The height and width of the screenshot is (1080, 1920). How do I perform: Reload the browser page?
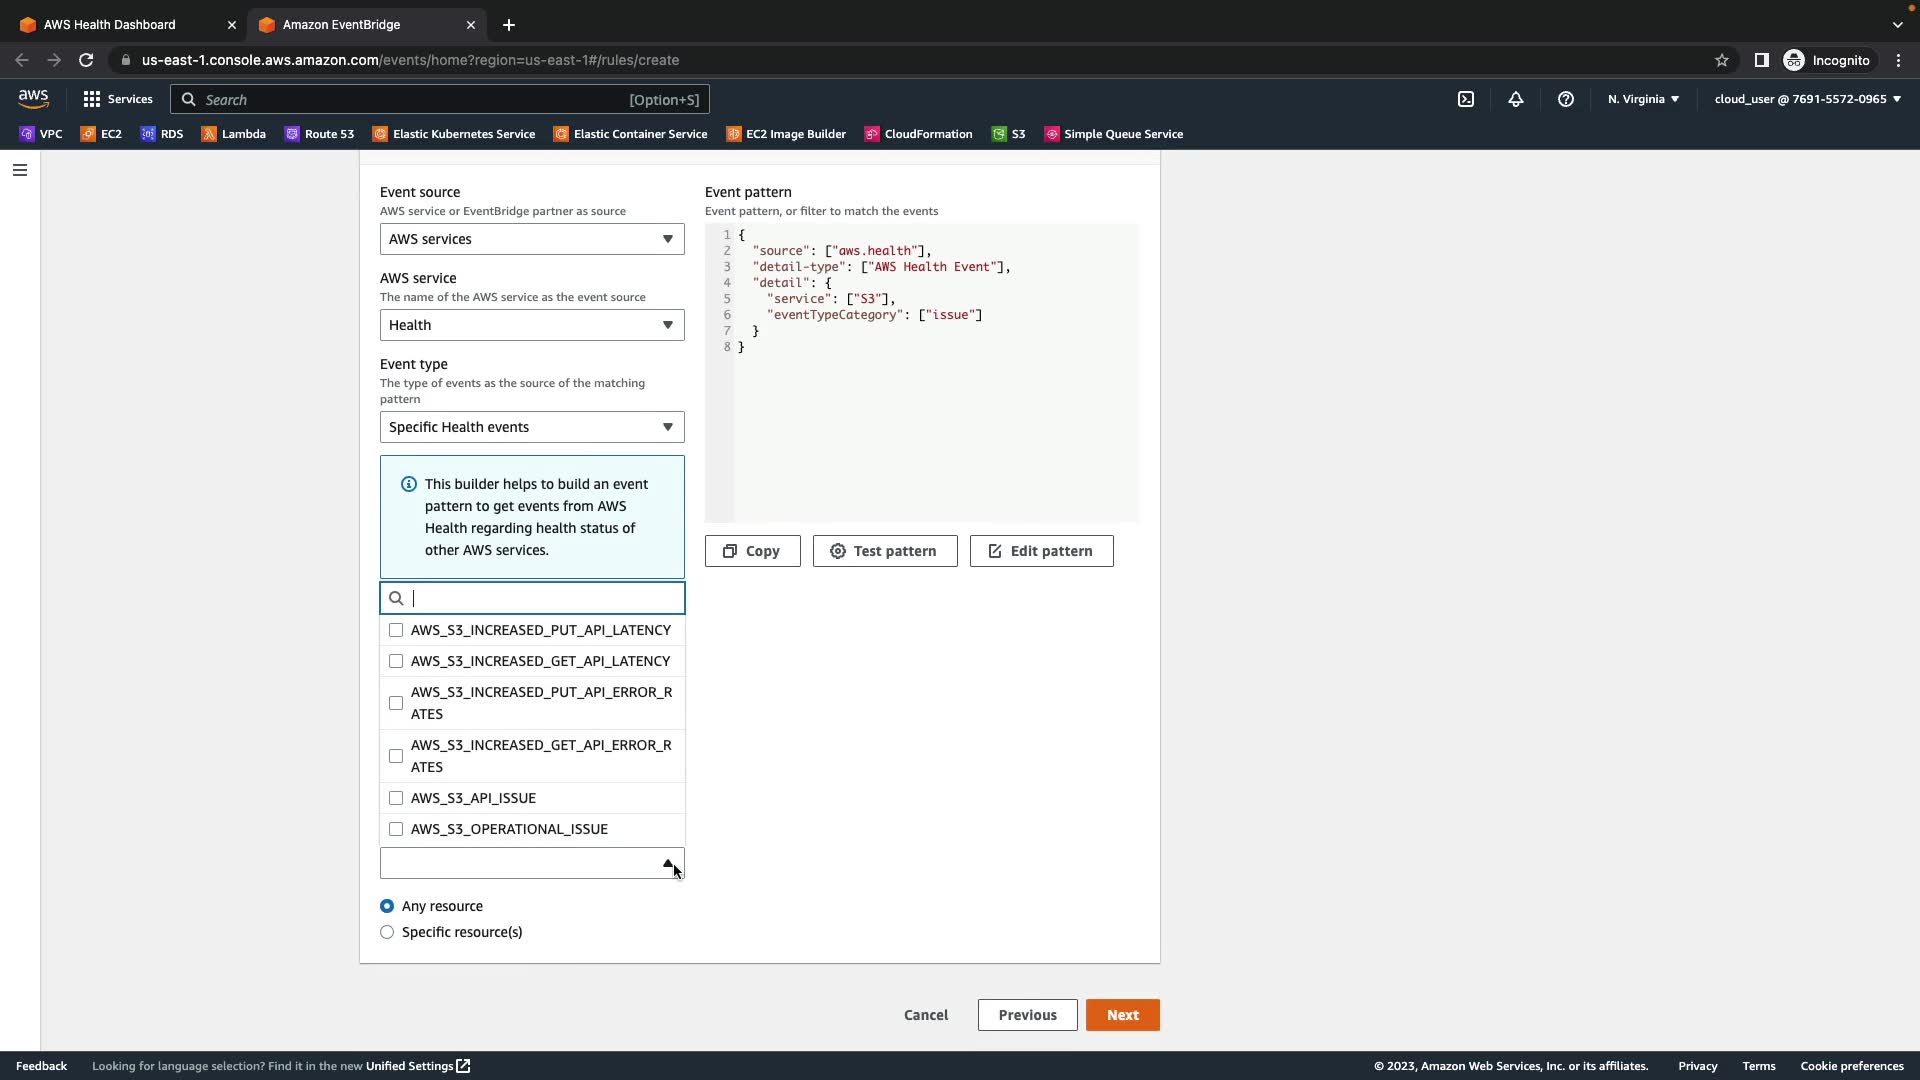pyautogui.click(x=86, y=60)
